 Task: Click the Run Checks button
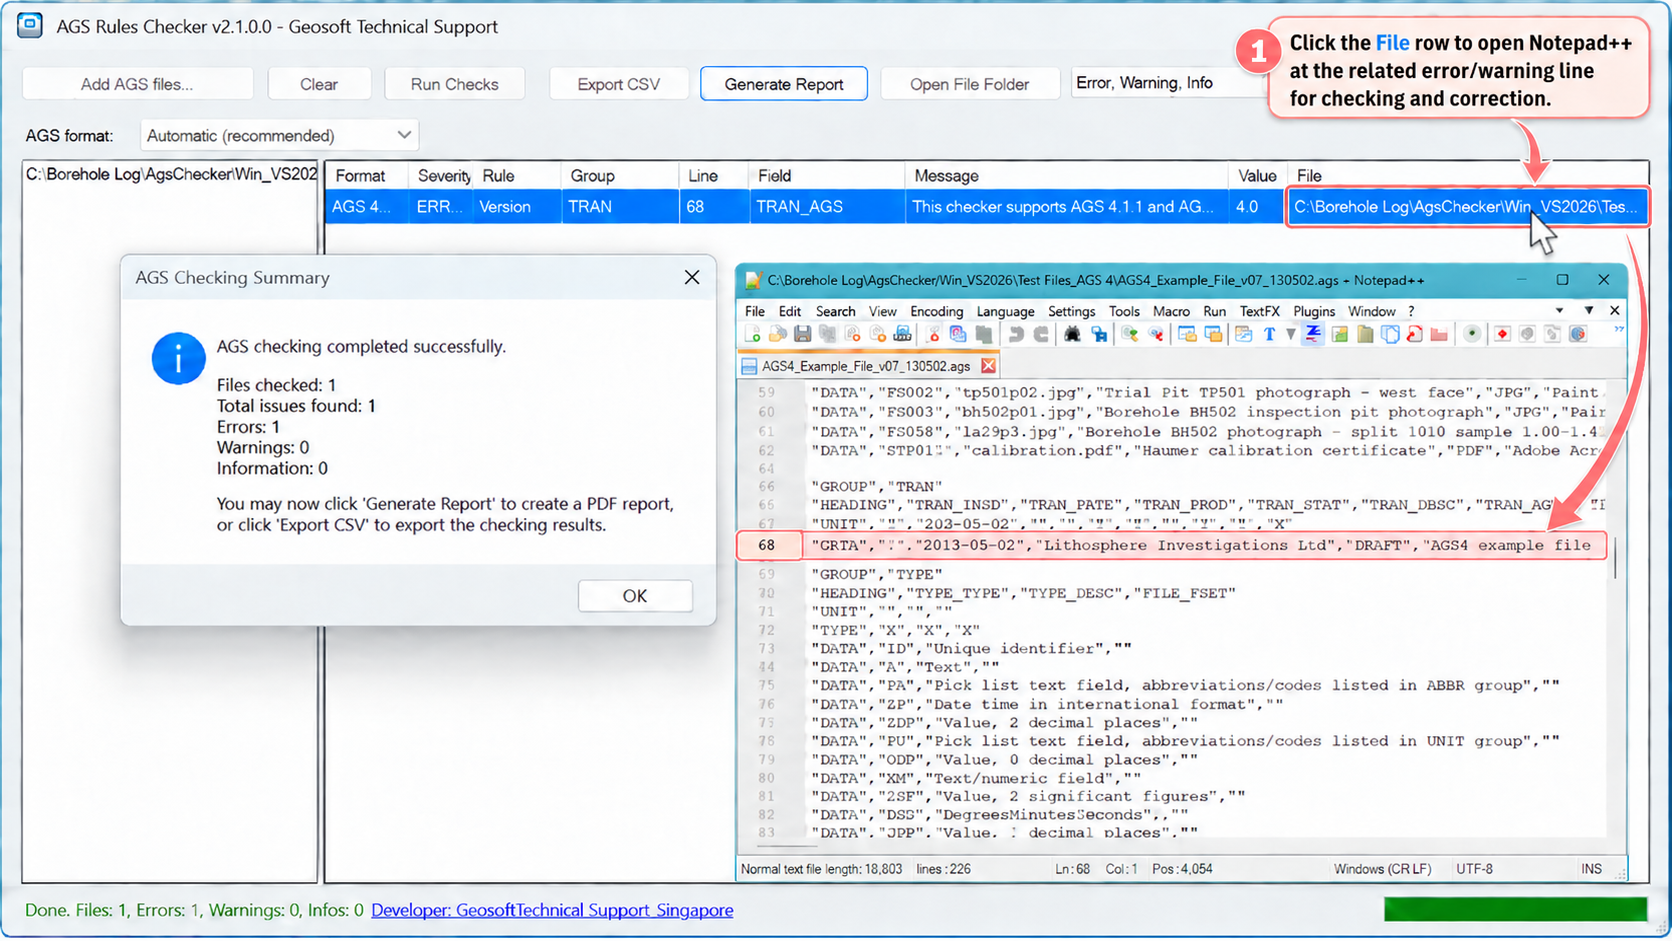[454, 84]
